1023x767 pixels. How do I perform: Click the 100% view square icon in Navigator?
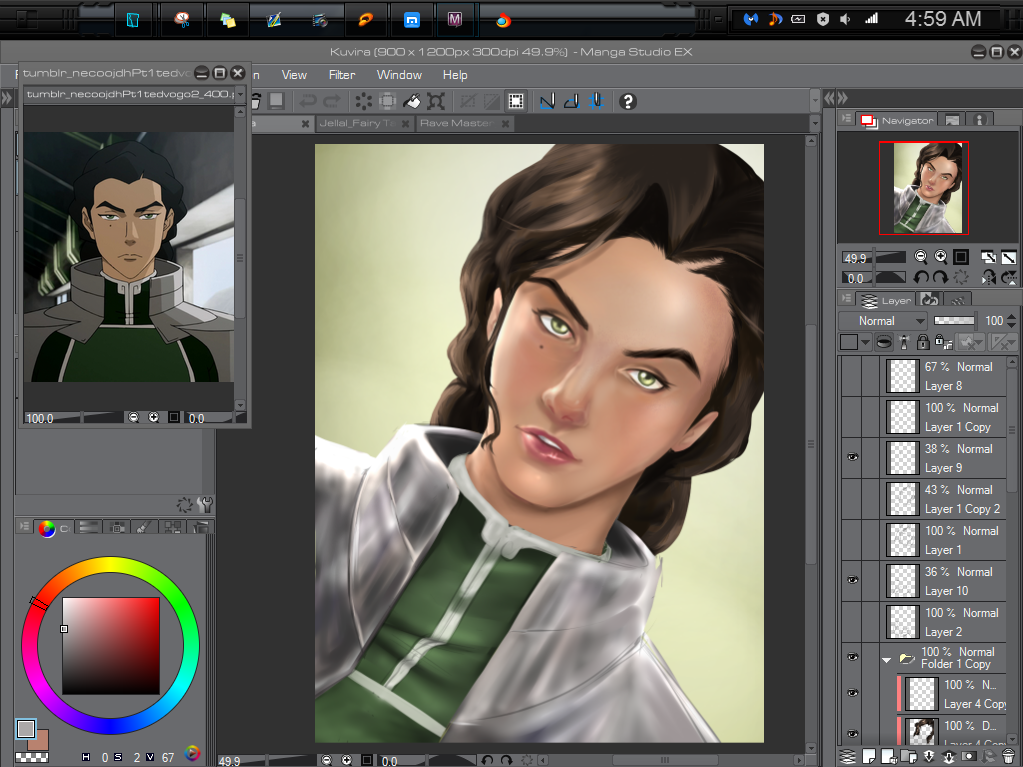click(961, 257)
